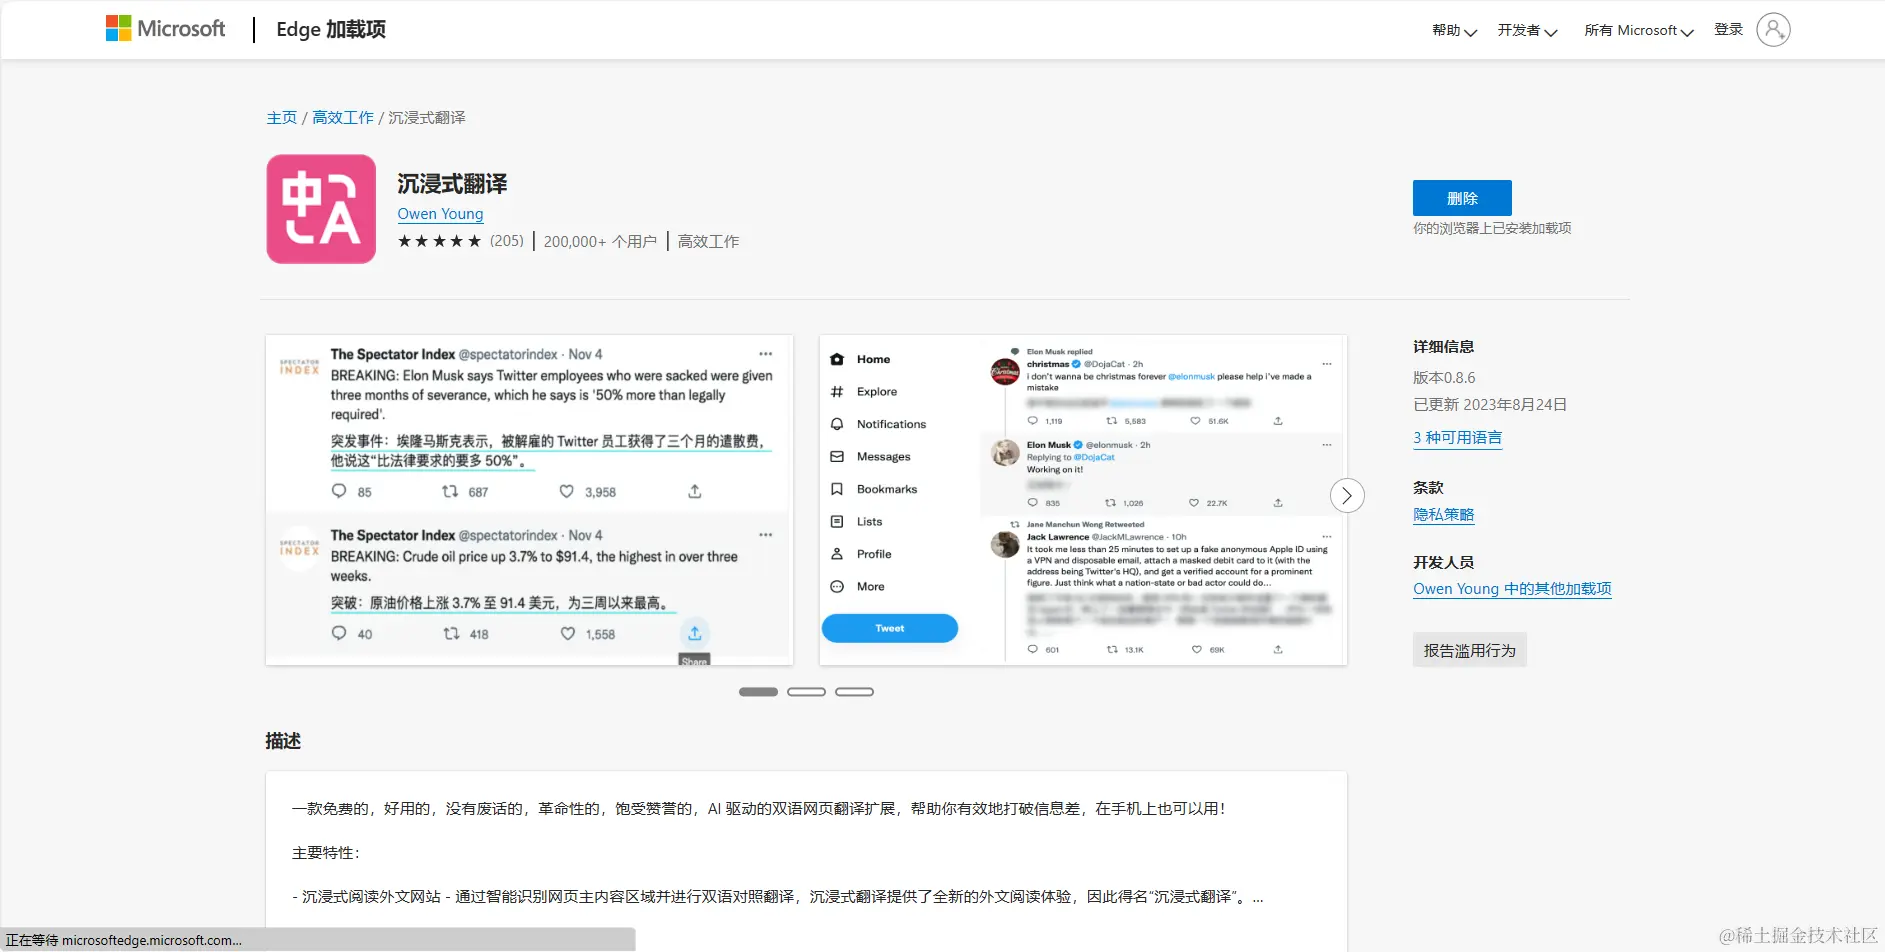
Task: Click ellipsis menu on crude oil tweet
Action: [765, 535]
